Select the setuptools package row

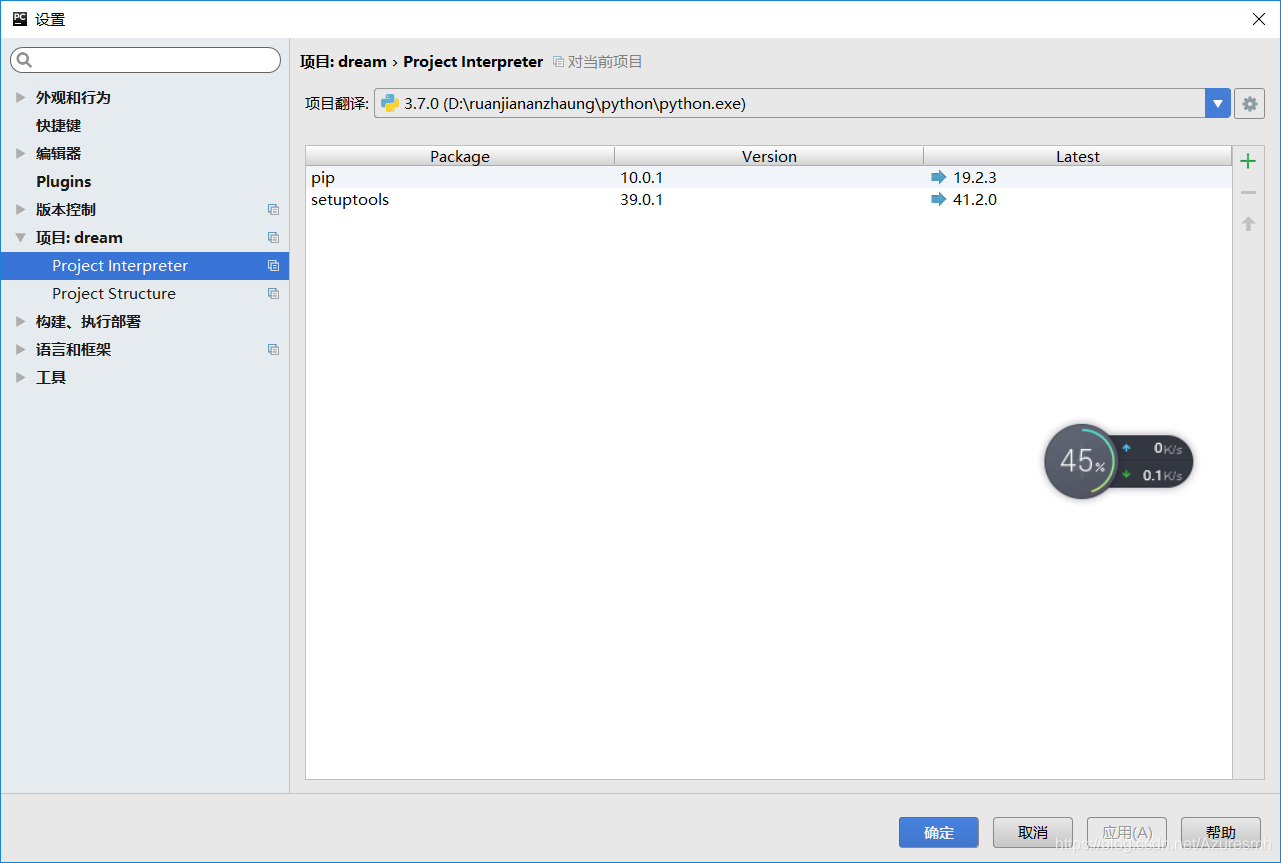(x=769, y=199)
